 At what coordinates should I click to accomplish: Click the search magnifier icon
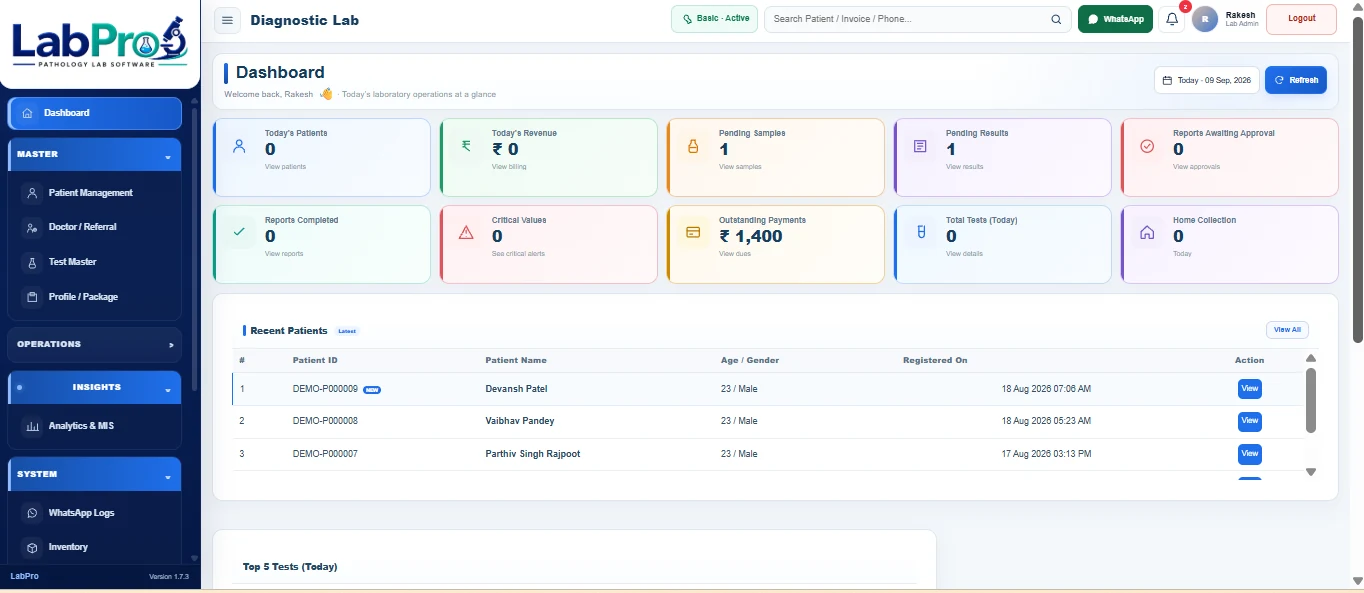[x=1056, y=19]
